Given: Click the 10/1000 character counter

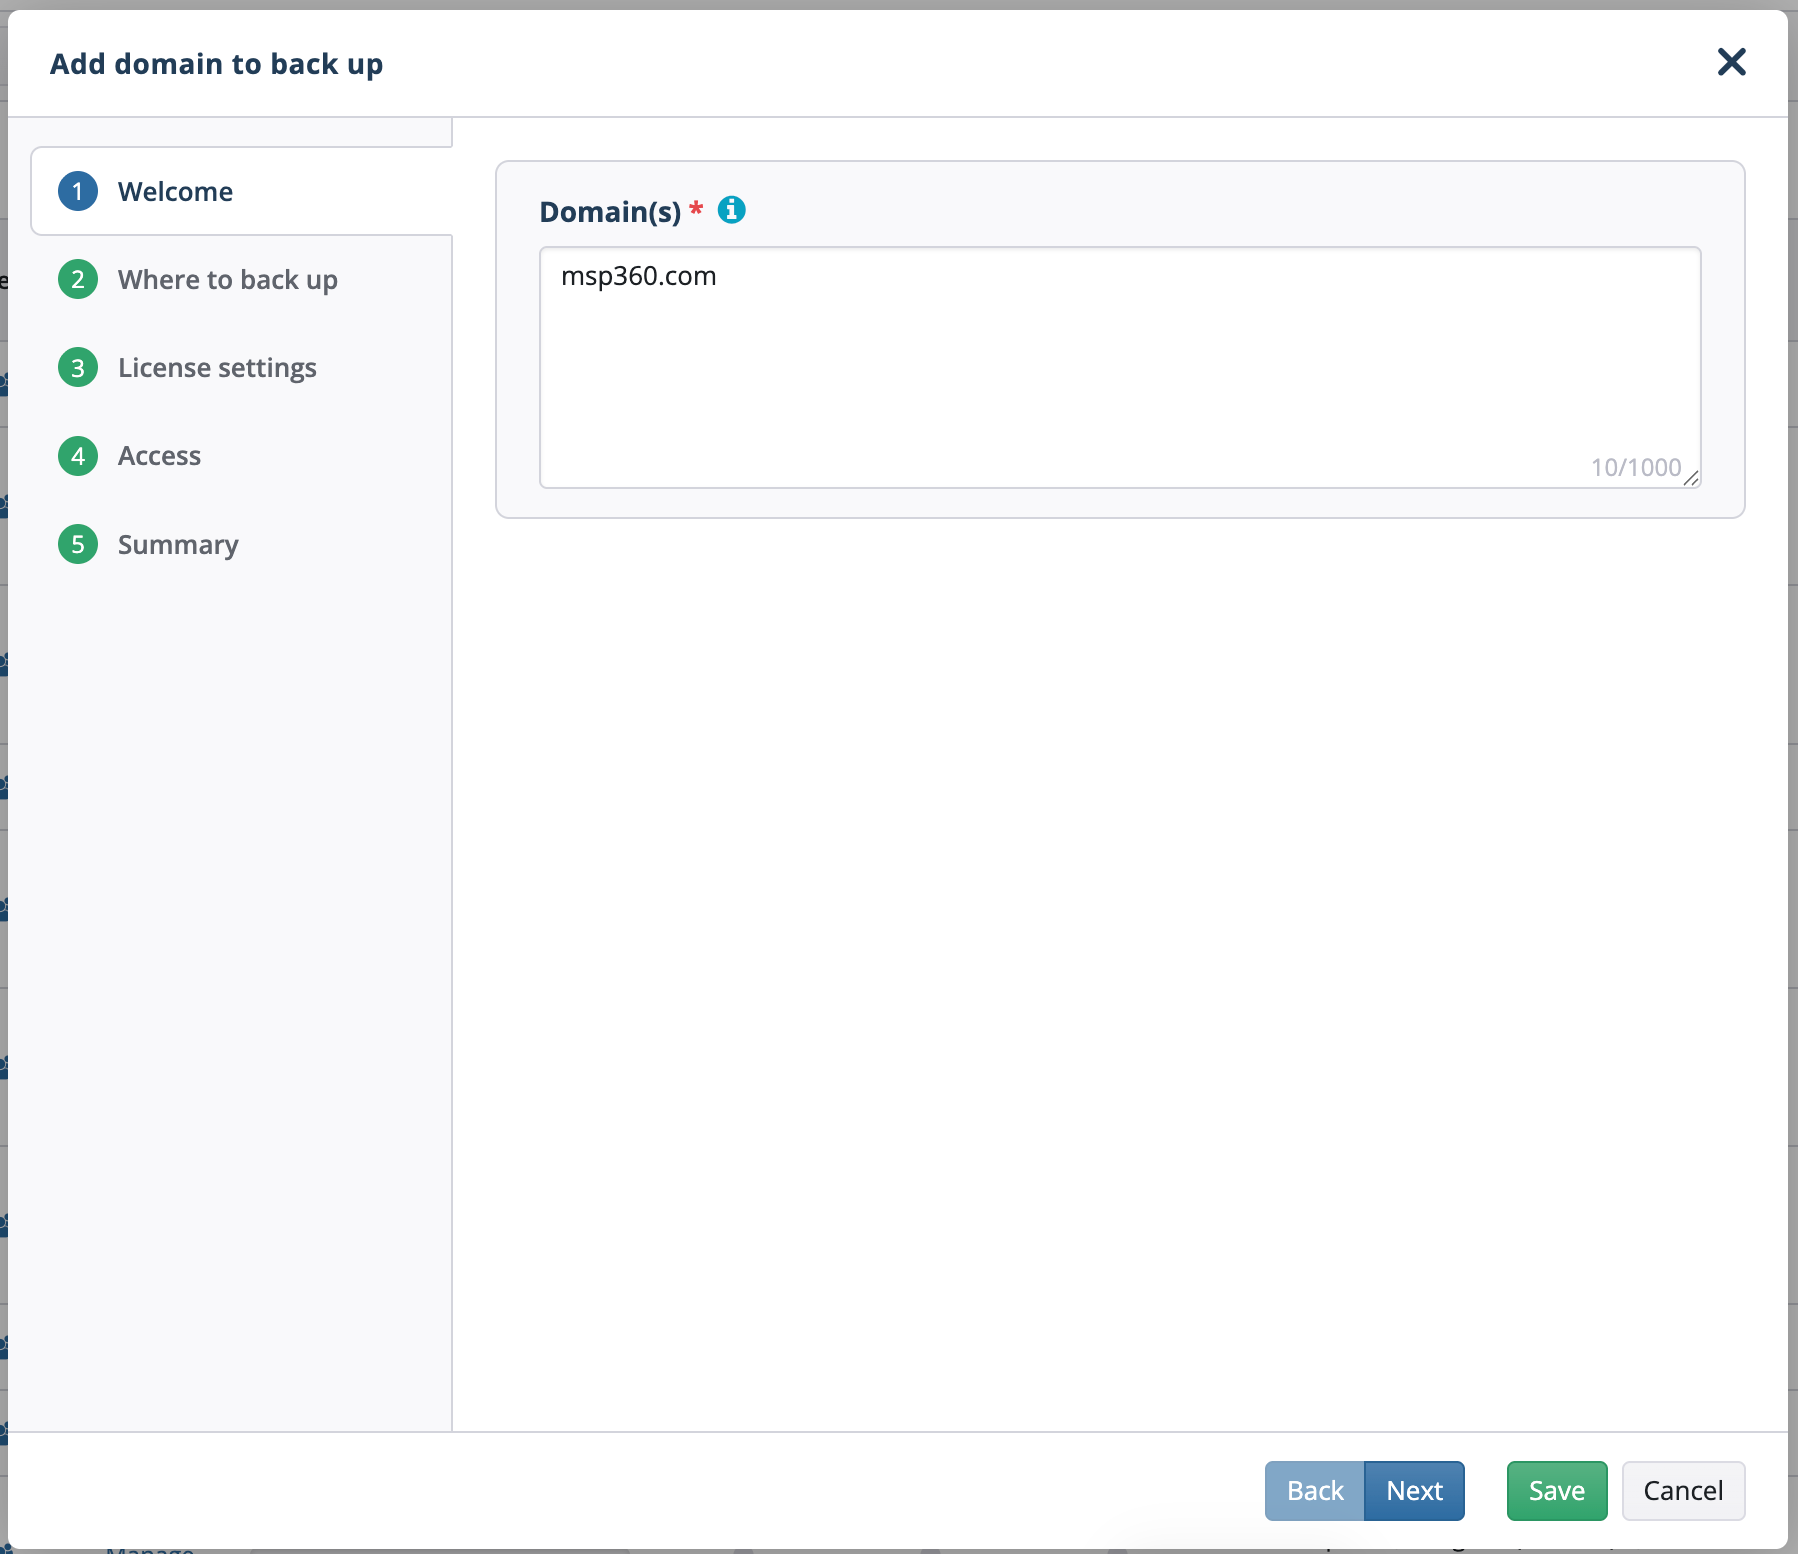Looking at the screenshot, I should (x=1636, y=467).
